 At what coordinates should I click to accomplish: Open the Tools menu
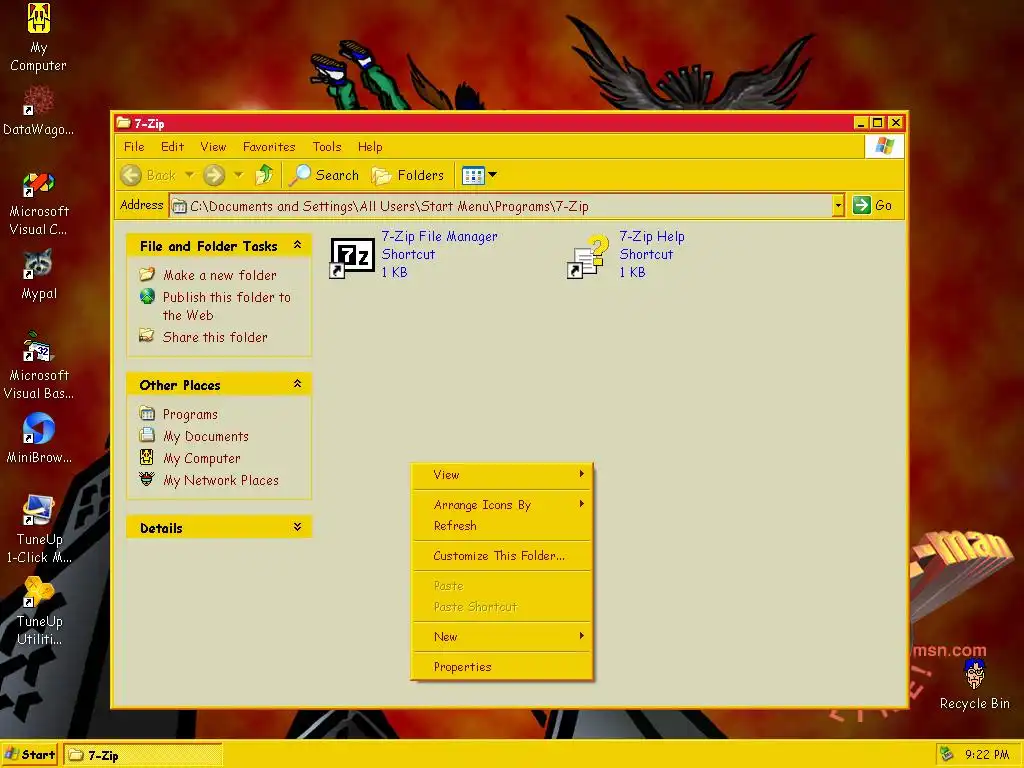click(x=327, y=147)
